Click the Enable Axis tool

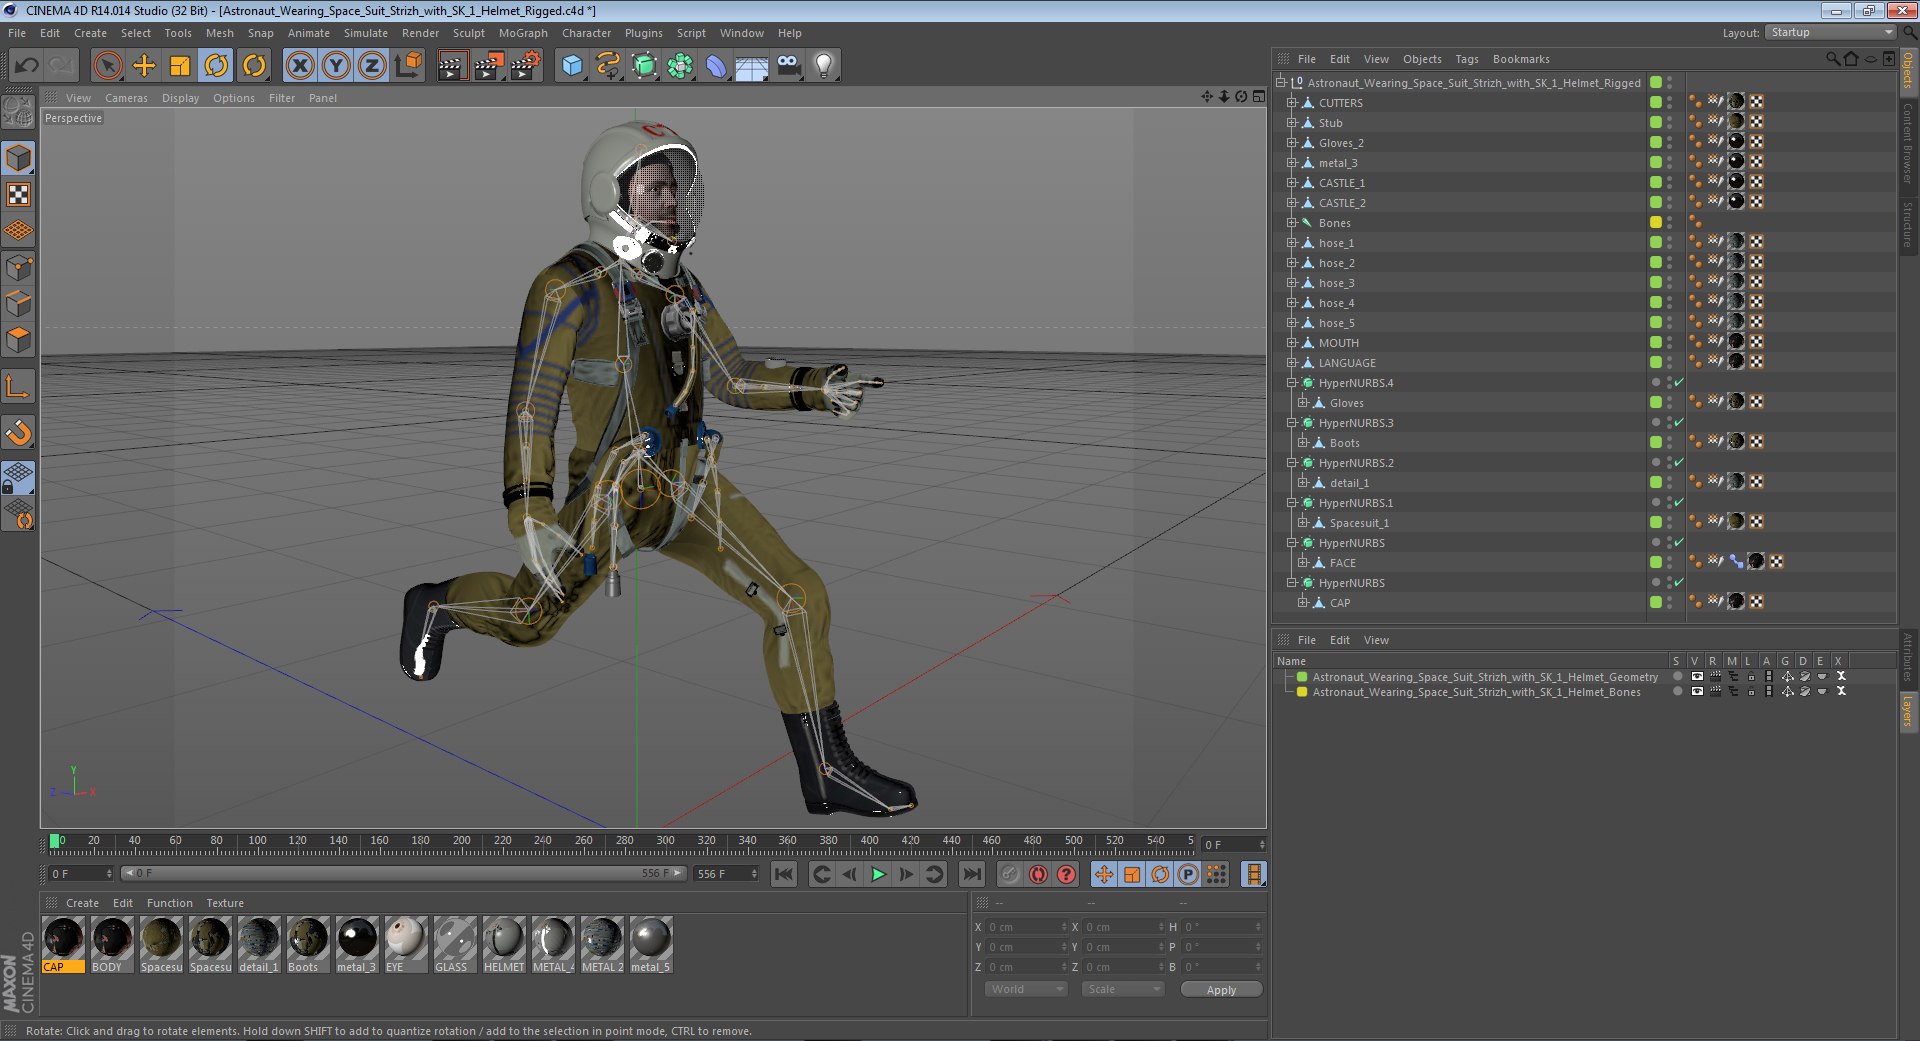[x=19, y=386]
